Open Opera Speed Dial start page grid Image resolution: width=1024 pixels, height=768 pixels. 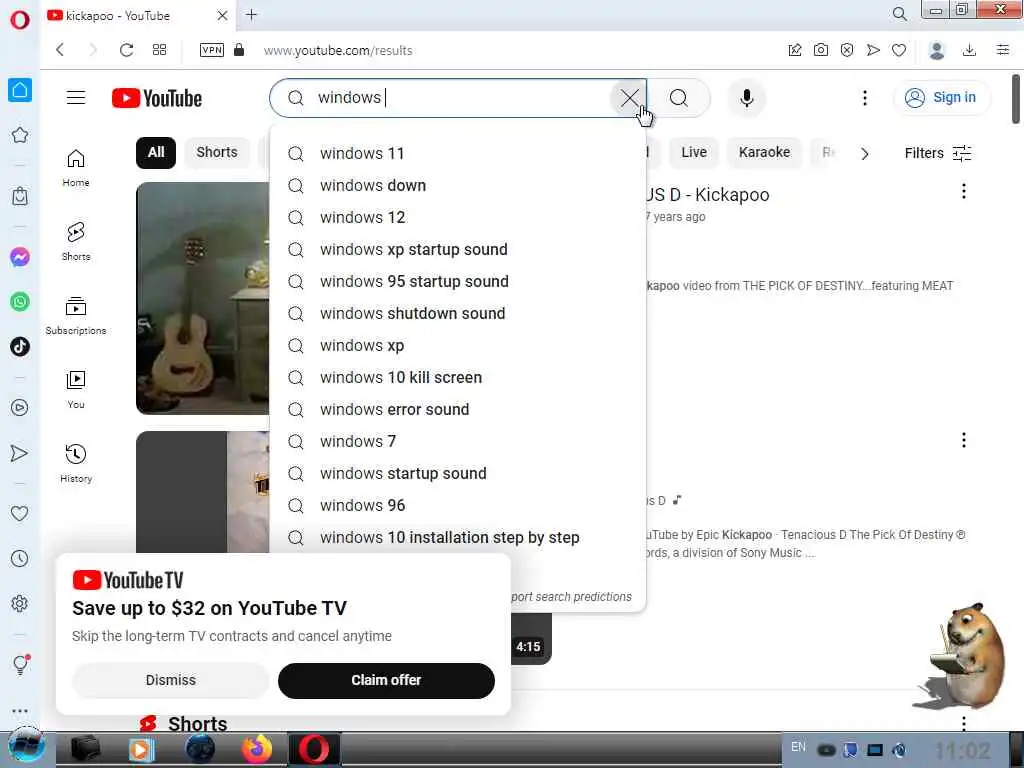[159, 50]
